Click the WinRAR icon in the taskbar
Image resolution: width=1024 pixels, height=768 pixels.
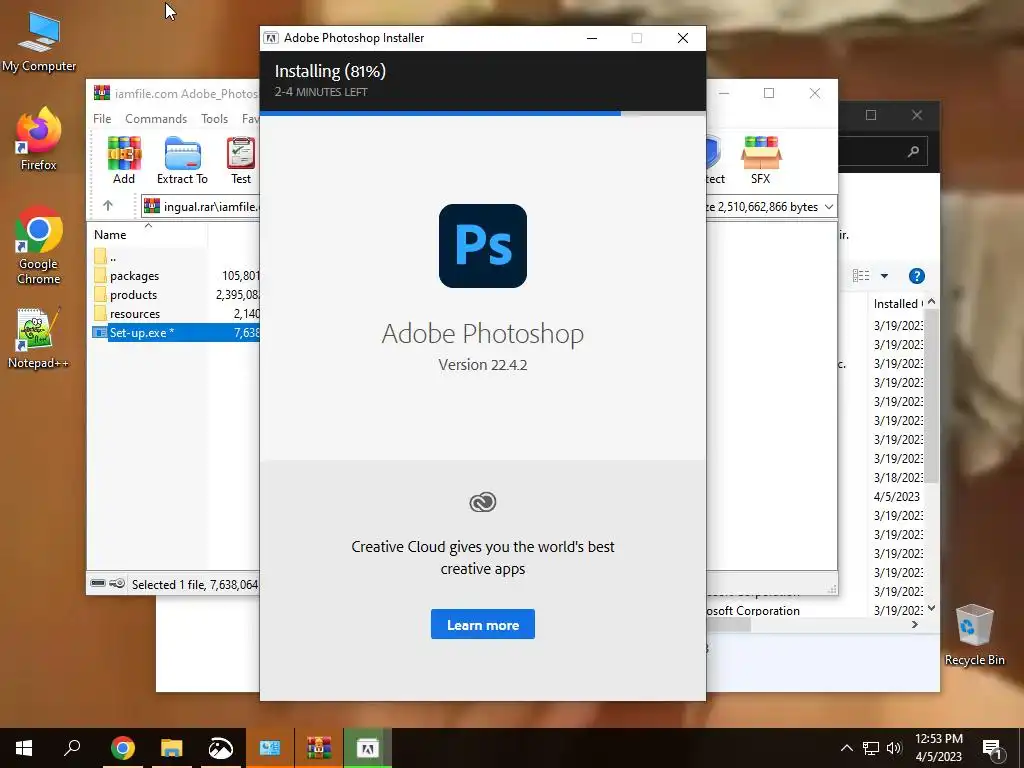tap(319, 748)
